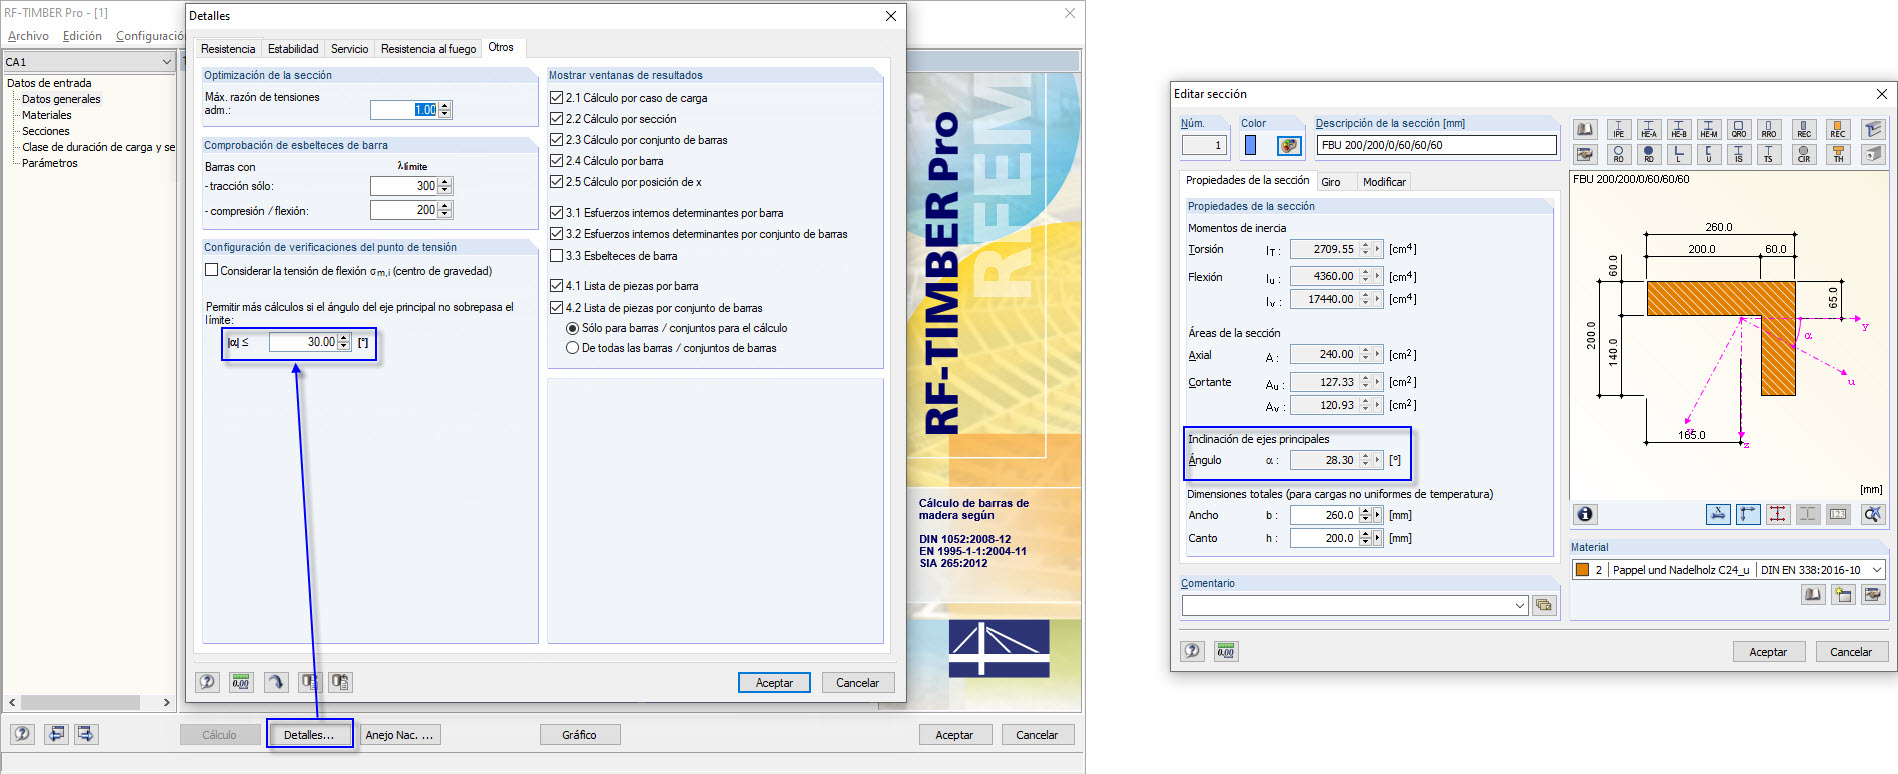Image resolution: width=1898 pixels, height=774 pixels.
Task: Switch to Resistencia tab
Action: [x=228, y=49]
